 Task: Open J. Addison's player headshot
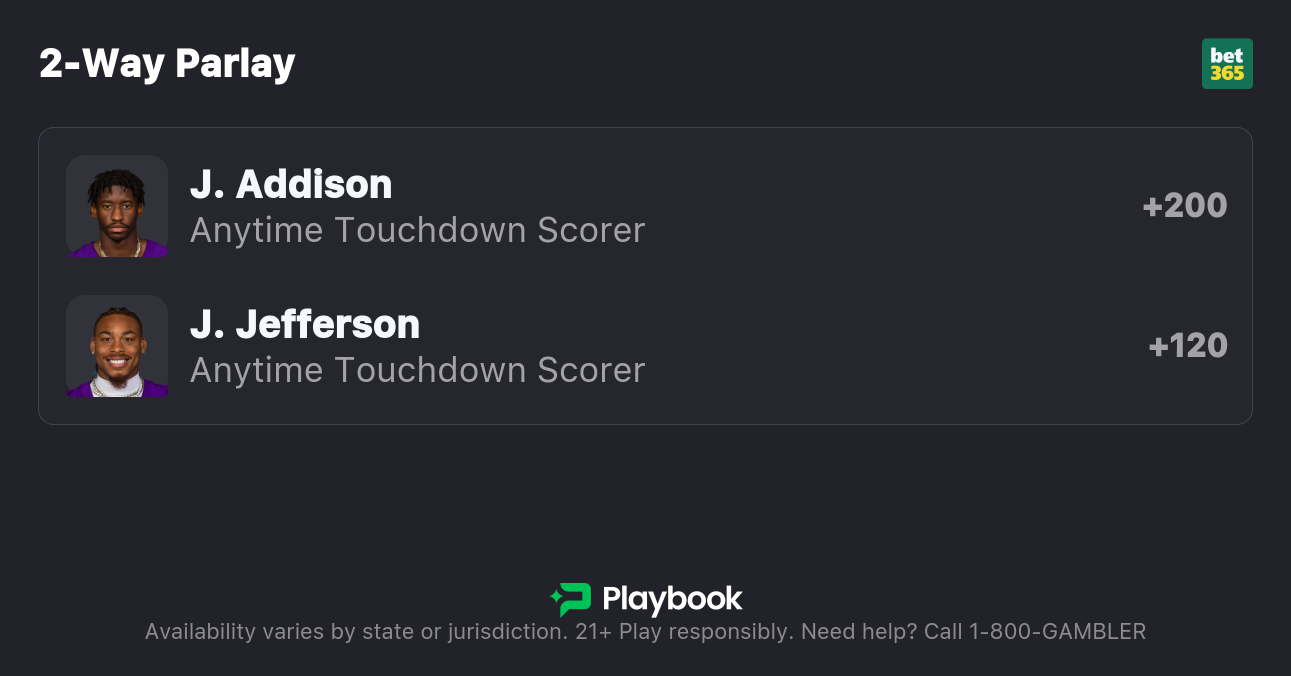click(117, 206)
